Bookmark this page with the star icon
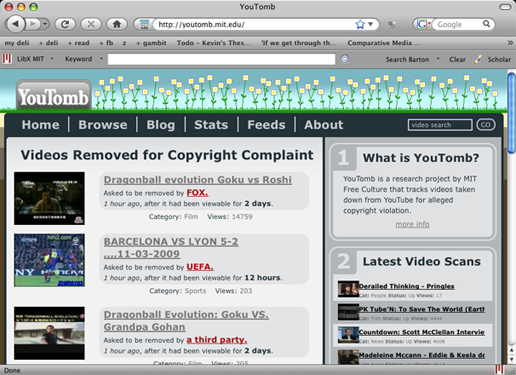Screen dimensions: 516x375 (x=360, y=24)
